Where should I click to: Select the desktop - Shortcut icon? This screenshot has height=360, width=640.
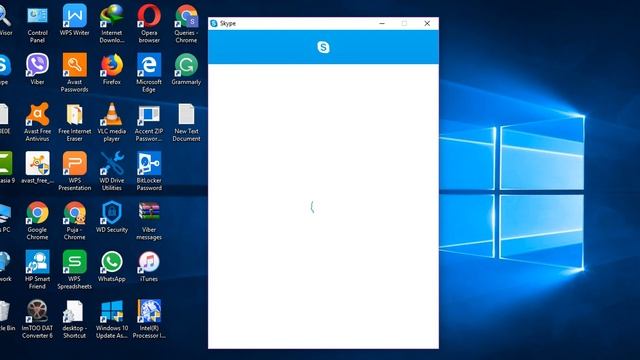point(75,311)
